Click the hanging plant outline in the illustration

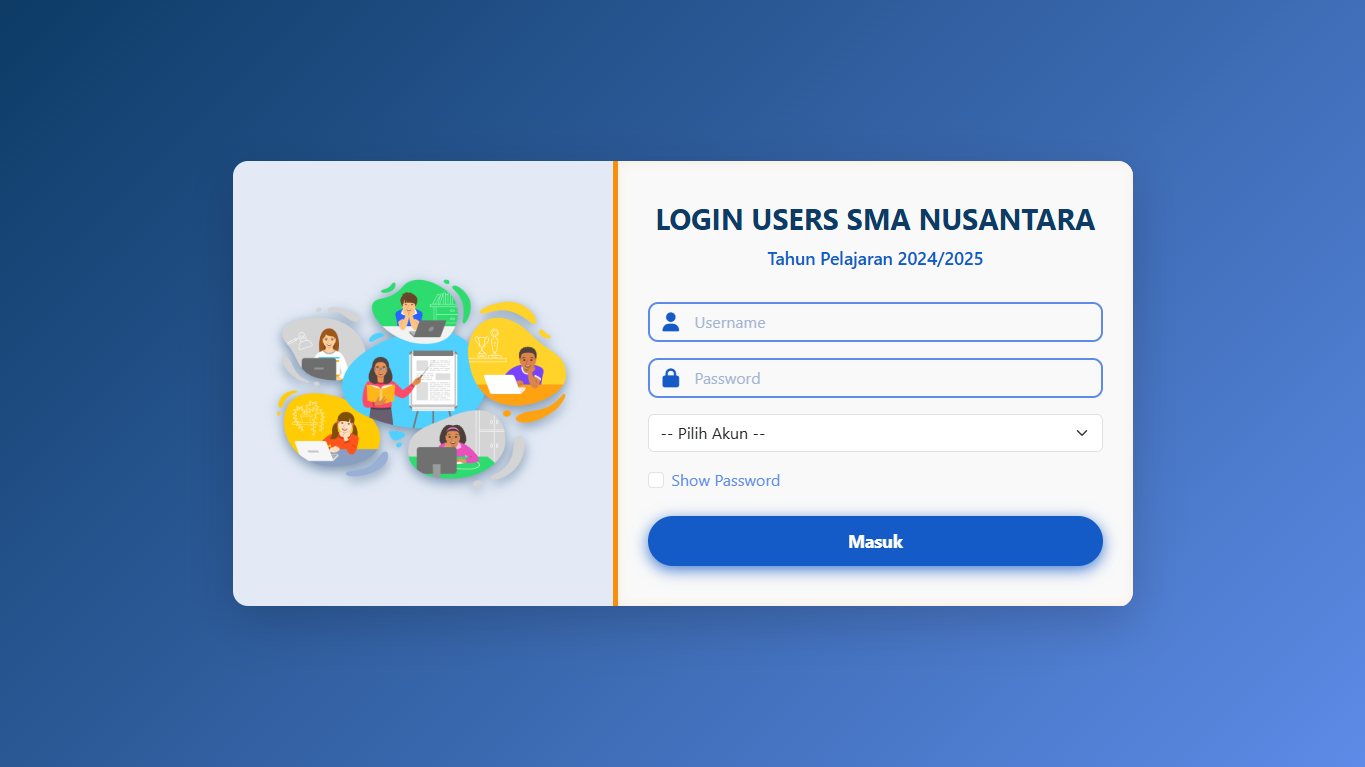[x=307, y=415]
